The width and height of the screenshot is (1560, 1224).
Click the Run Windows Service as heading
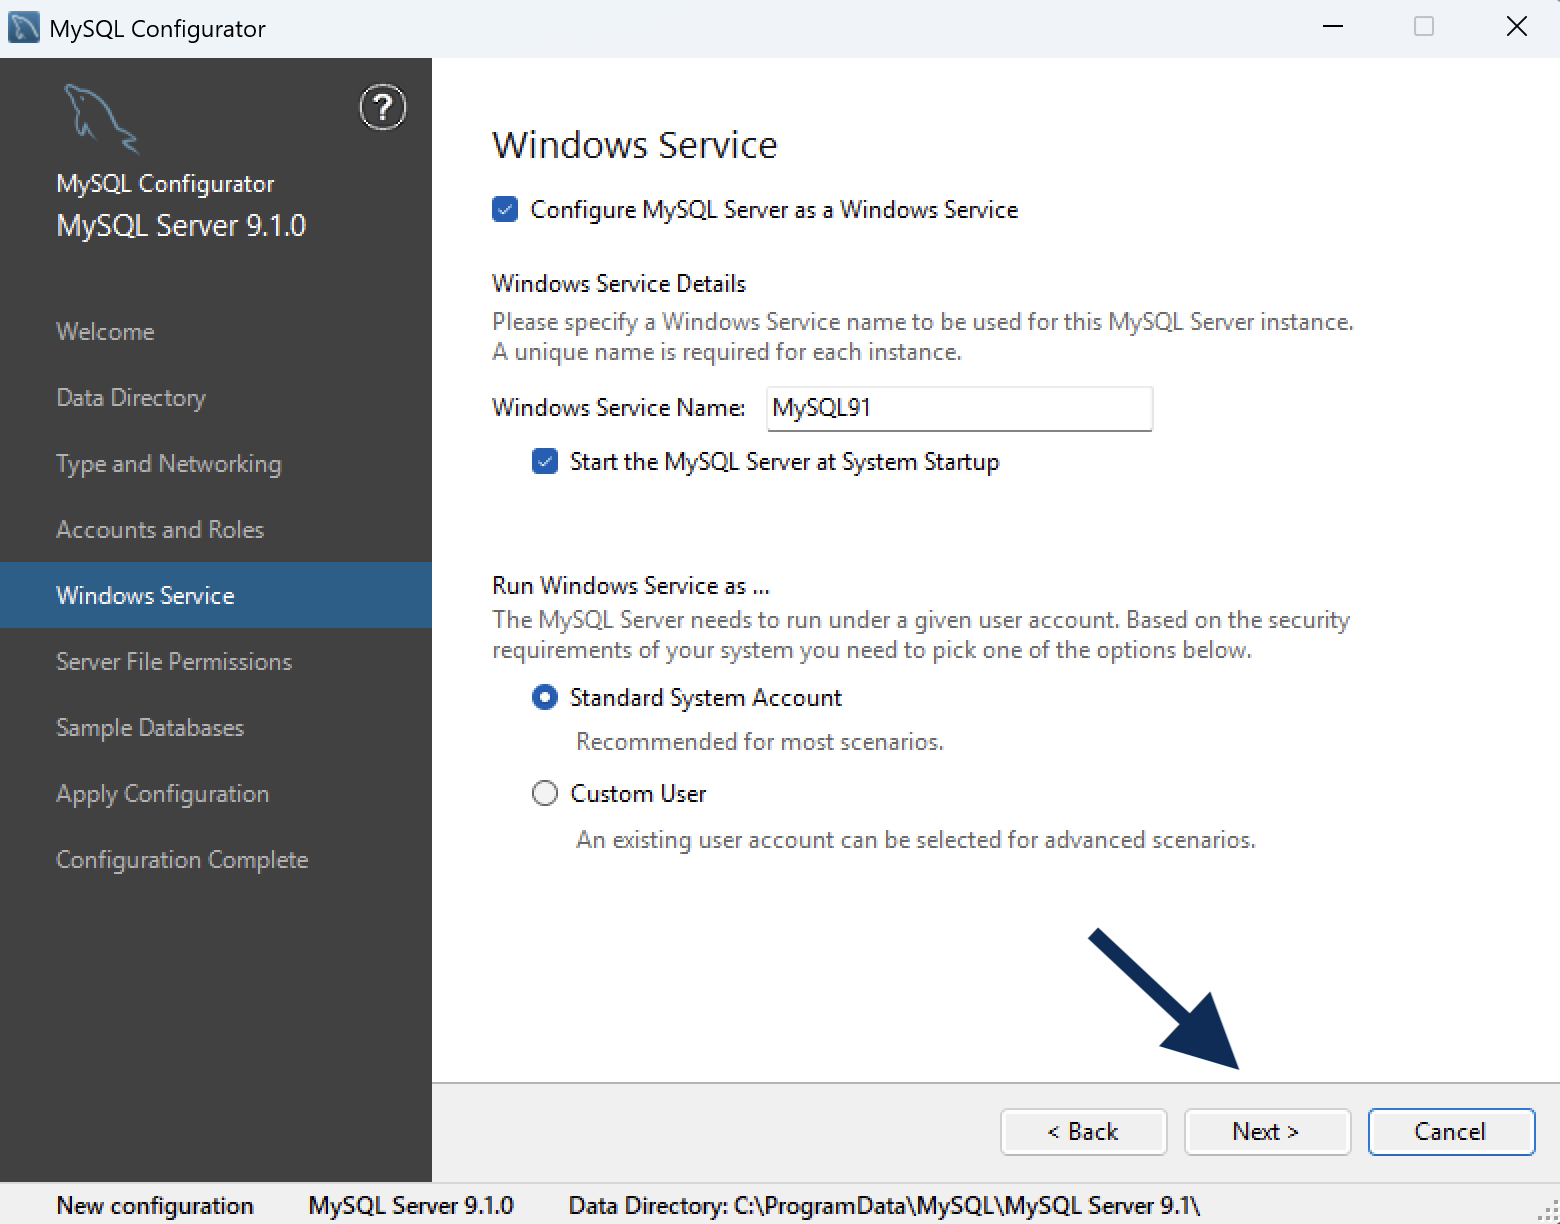631,586
